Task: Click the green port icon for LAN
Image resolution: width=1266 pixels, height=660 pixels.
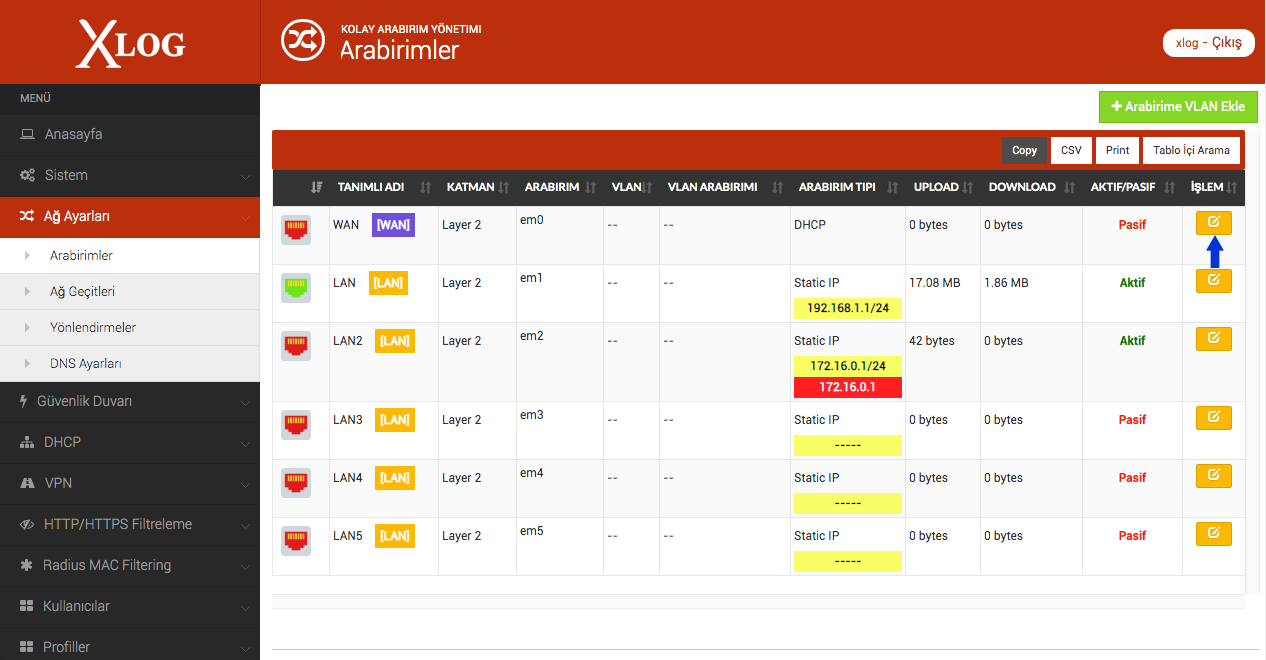Action: [296, 288]
